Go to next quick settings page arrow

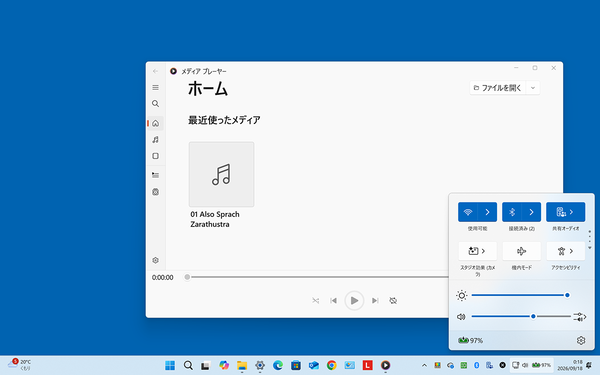[590, 248]
